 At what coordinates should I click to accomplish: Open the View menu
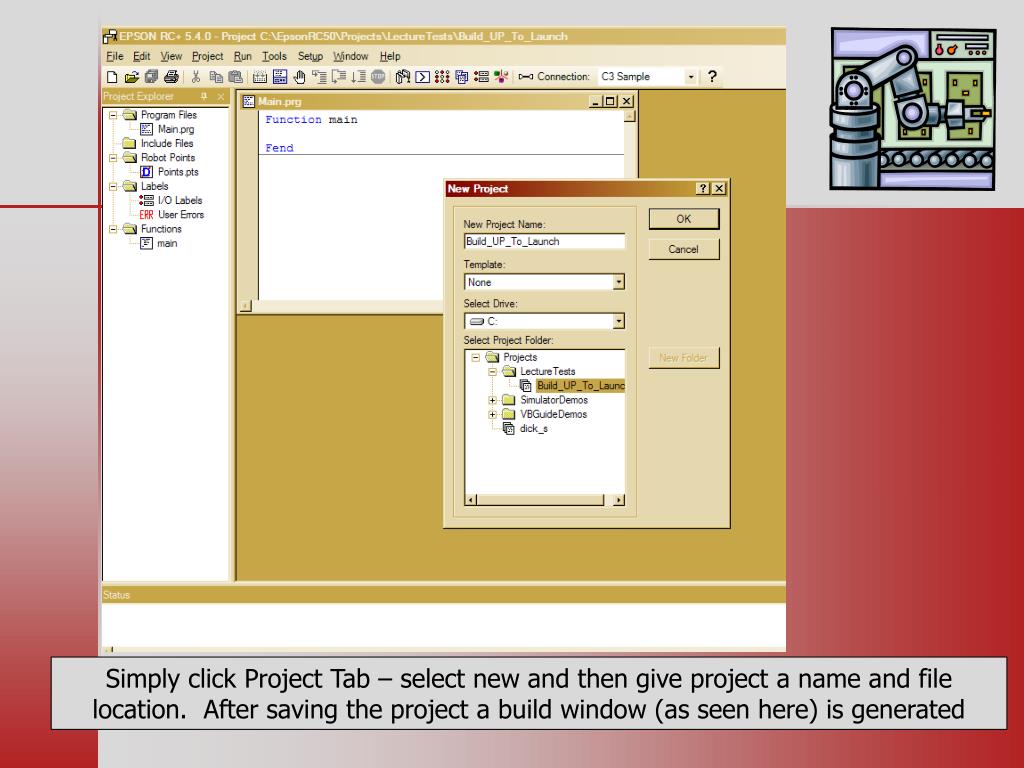tap(171, 57)
